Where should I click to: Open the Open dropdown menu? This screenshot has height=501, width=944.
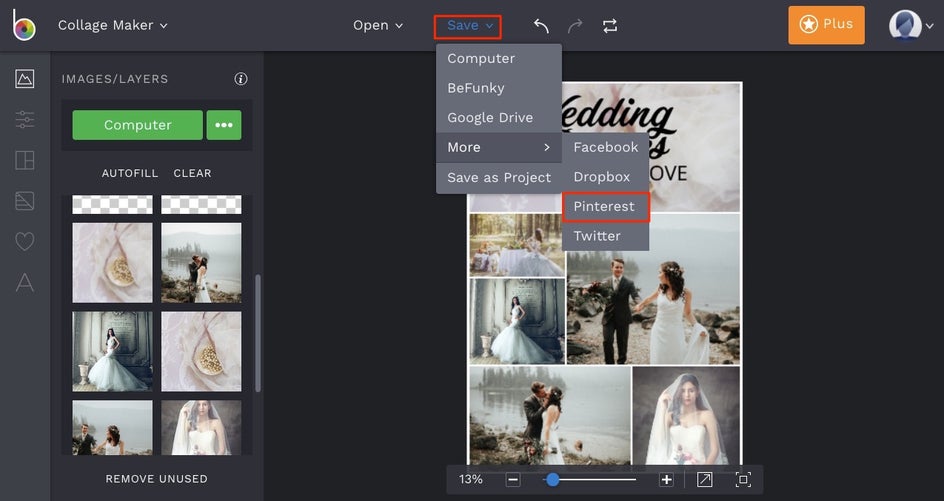click(377, 25)
